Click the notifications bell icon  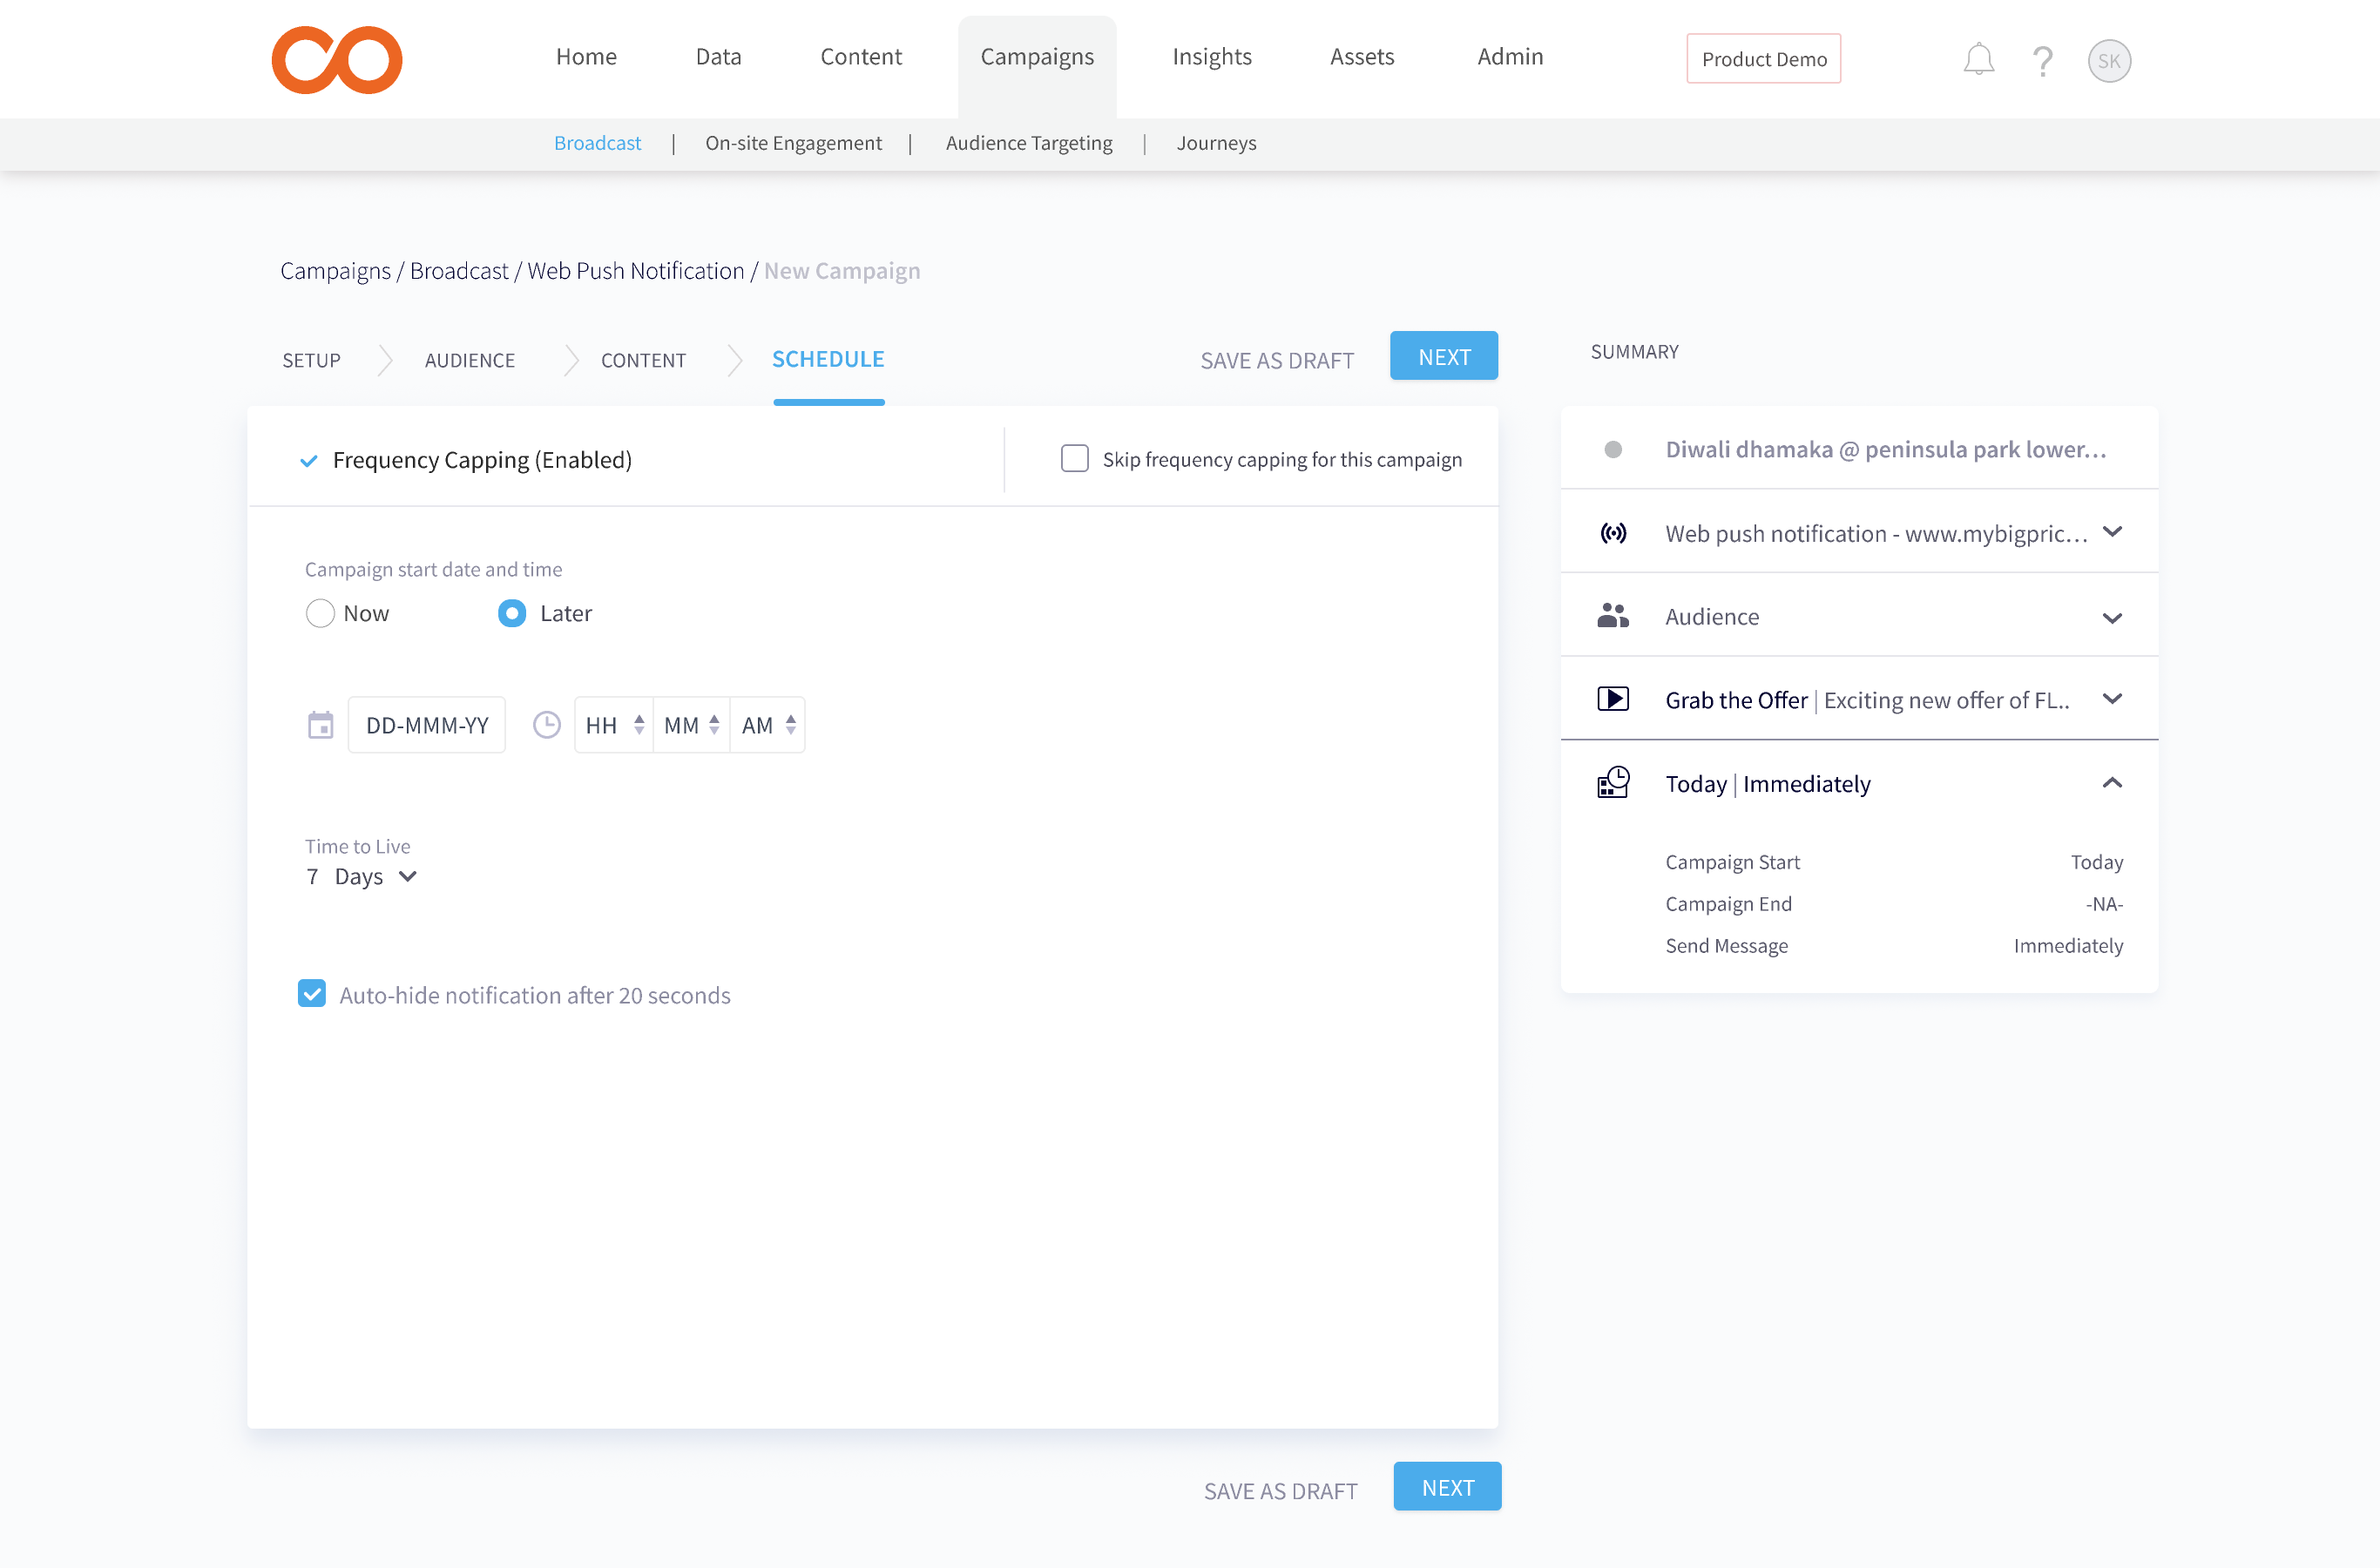1978,60
